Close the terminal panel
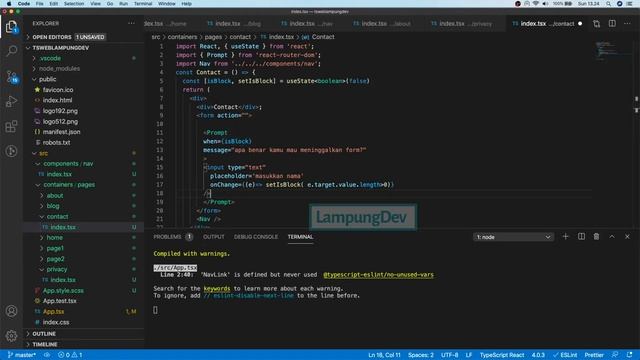Screen dimensions: 640x360 tap(627, 237)
